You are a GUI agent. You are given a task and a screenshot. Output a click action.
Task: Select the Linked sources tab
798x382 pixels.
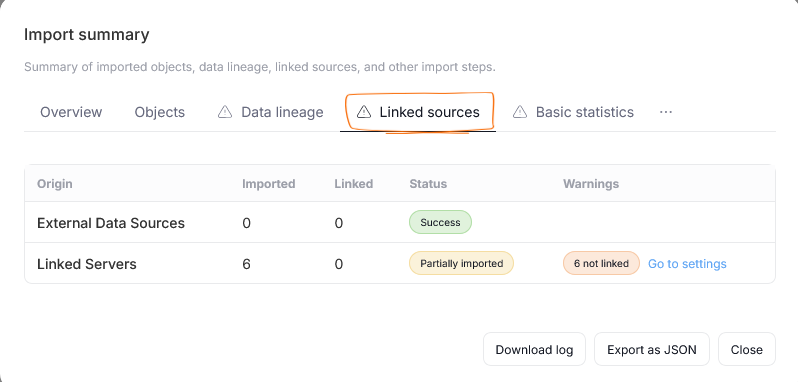point(418,112)
